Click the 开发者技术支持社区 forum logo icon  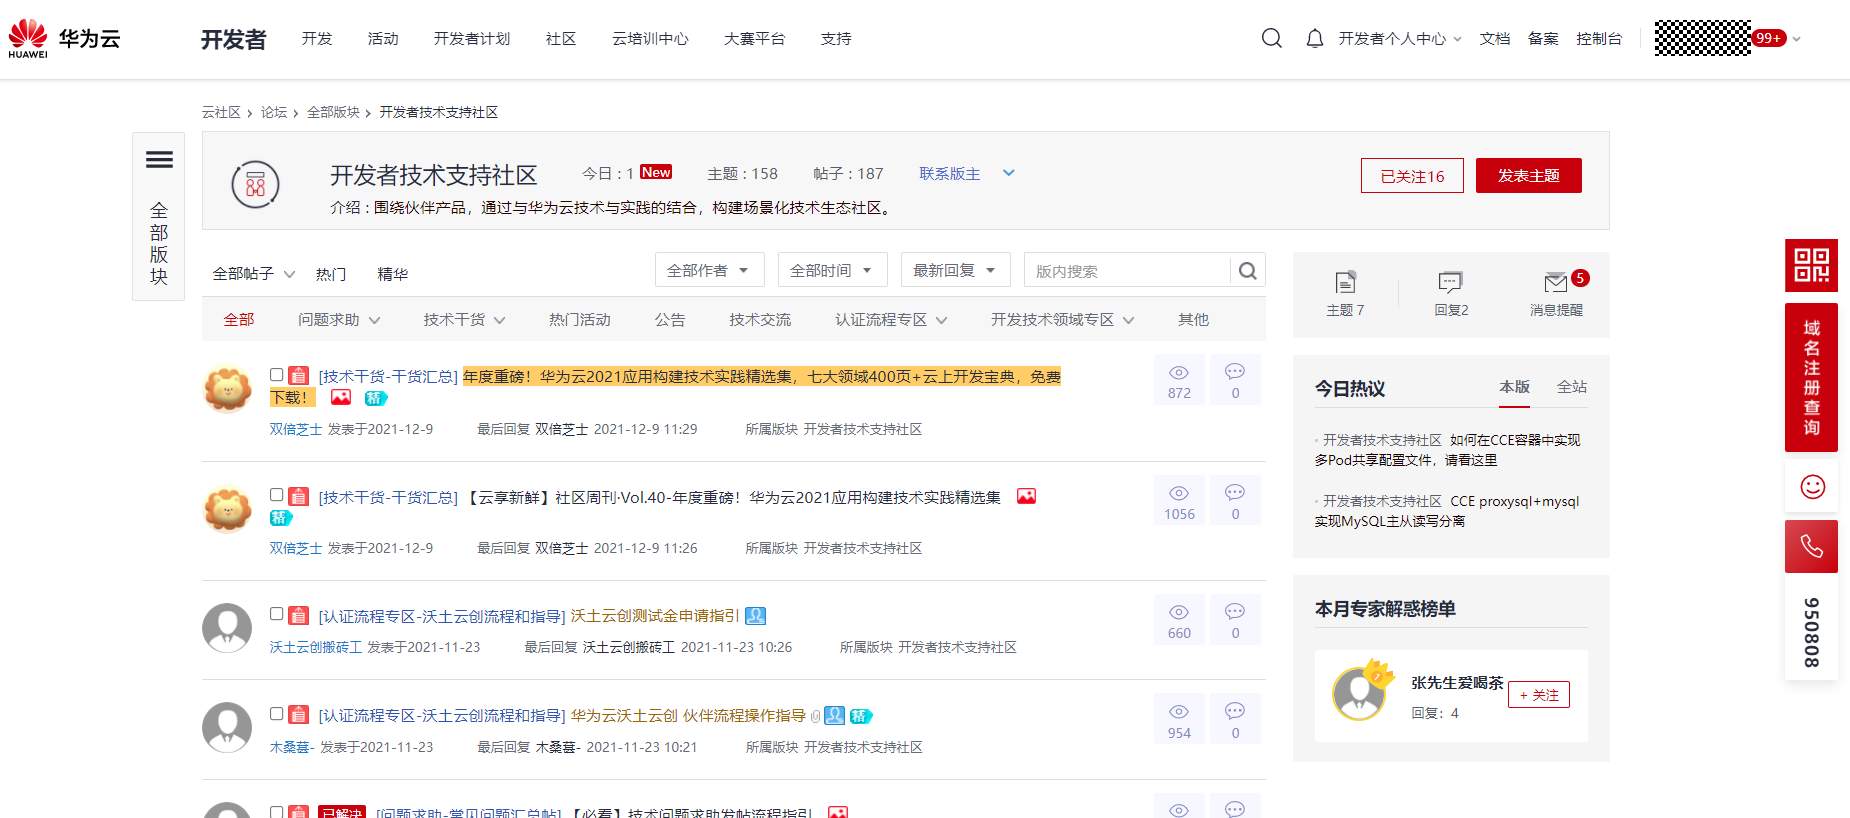point(255,184)
